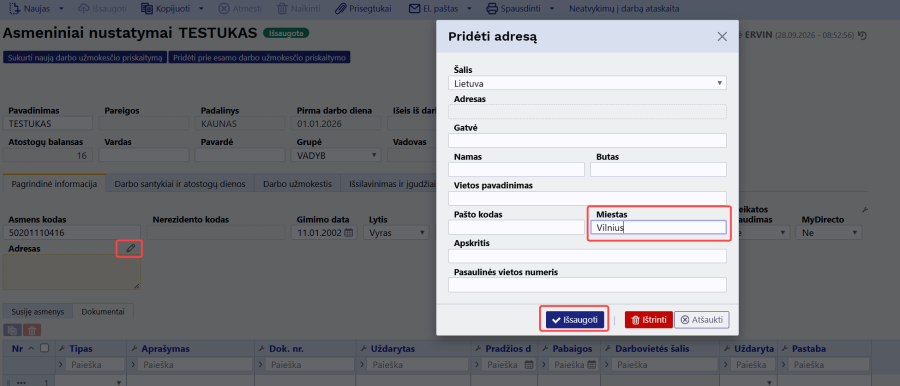900x386 pixels.
Task: Click the Išsaugoti cloud icon in top toolbar
Action: coord(83,9)
